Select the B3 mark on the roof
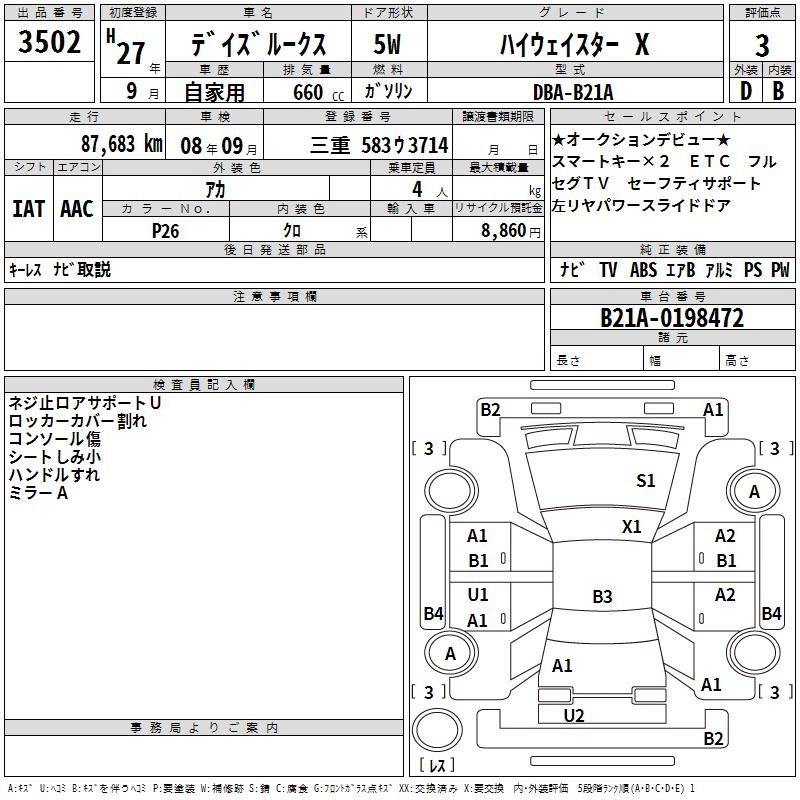Image resolution: width=800 pixels, height=800 pixels. [602, 597]
